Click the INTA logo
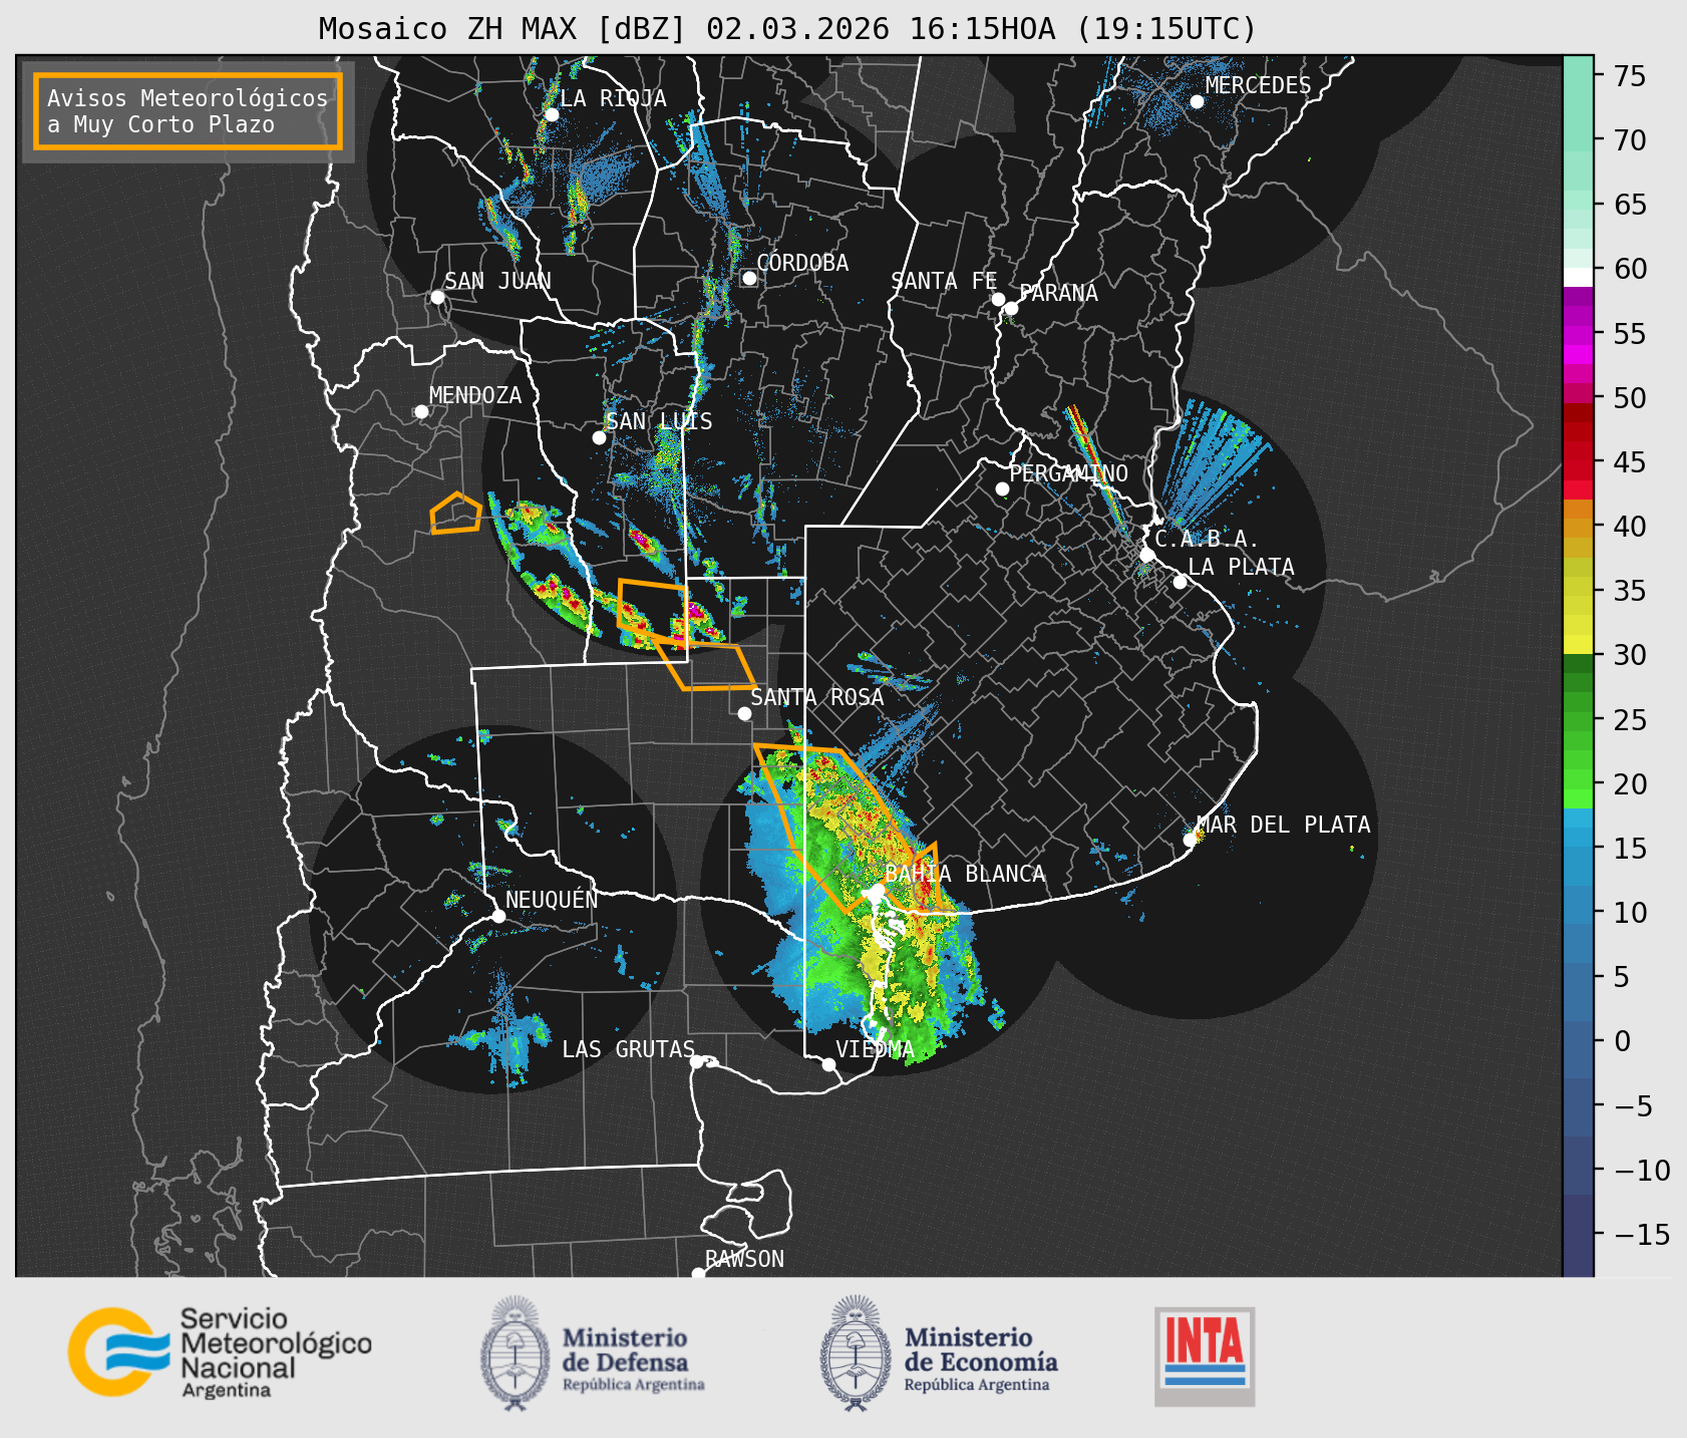Screen dimensions: 1687x1438 (x=1204, y=1356)
